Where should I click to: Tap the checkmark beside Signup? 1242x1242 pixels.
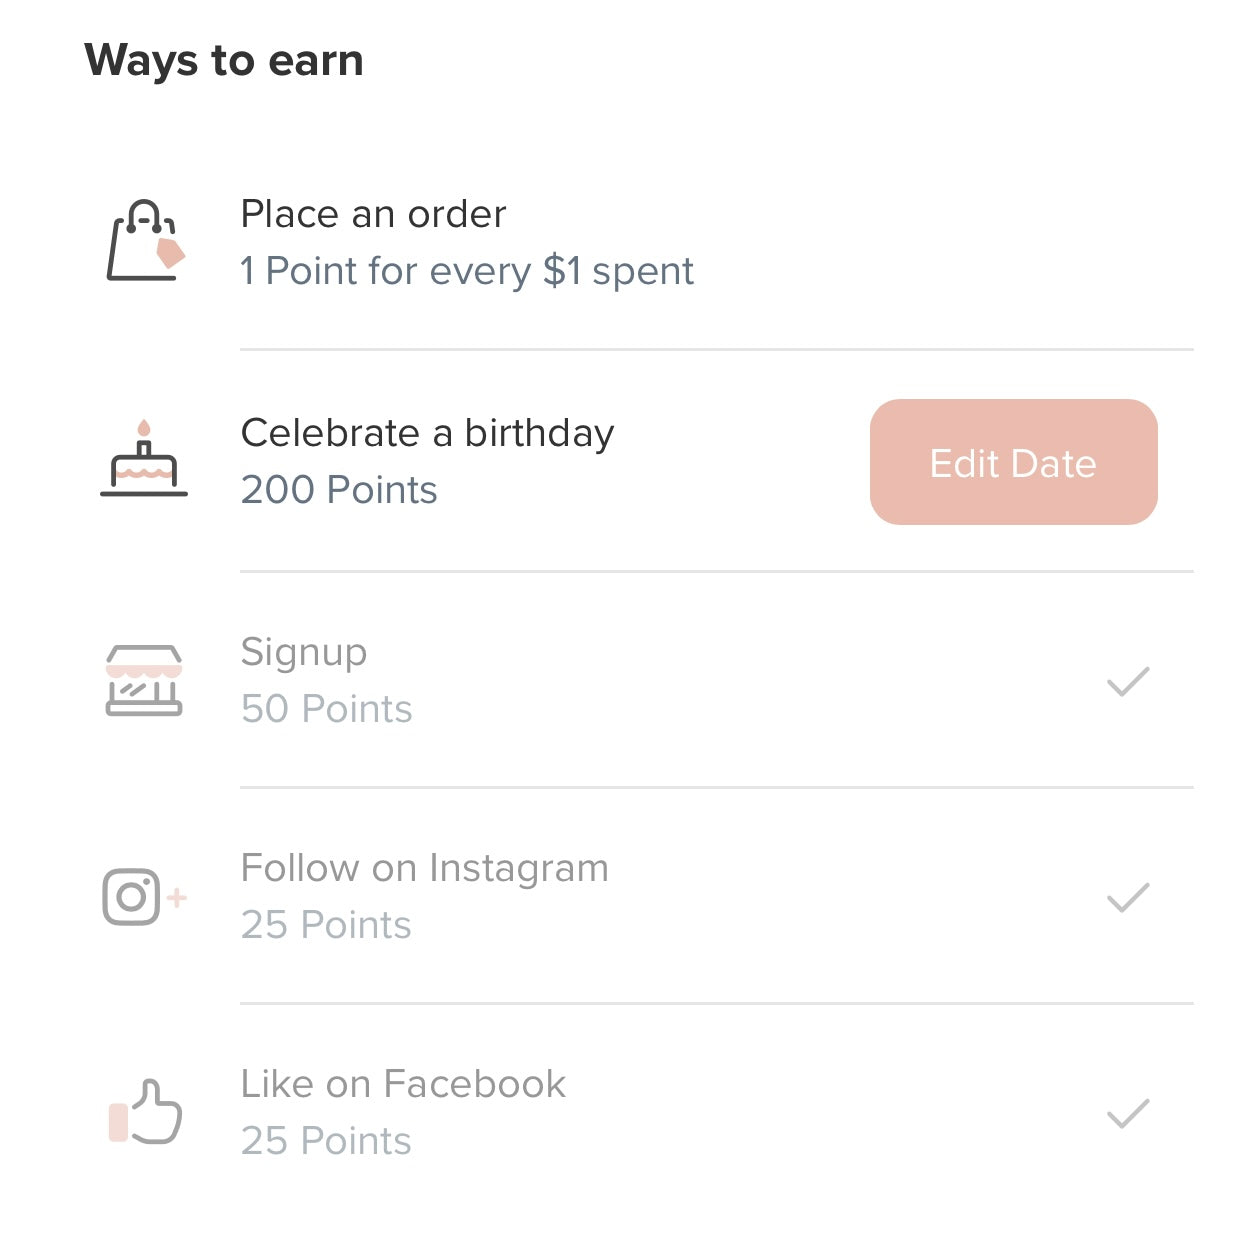tap(1128, 682)
